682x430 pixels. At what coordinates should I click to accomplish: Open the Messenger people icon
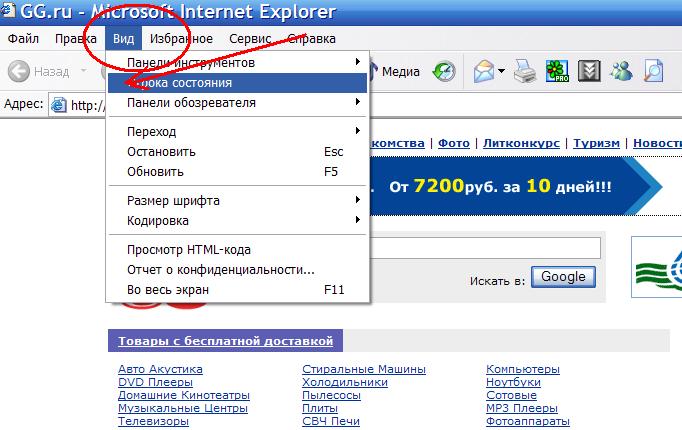pyautogui.click(x=621, y=71)
